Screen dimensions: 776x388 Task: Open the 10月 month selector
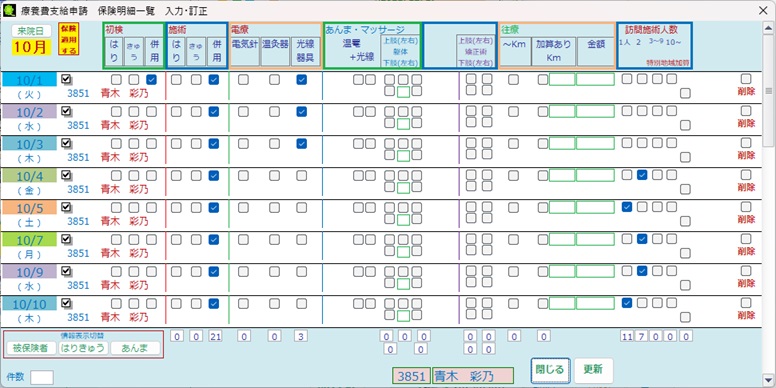tap(32, 47)
